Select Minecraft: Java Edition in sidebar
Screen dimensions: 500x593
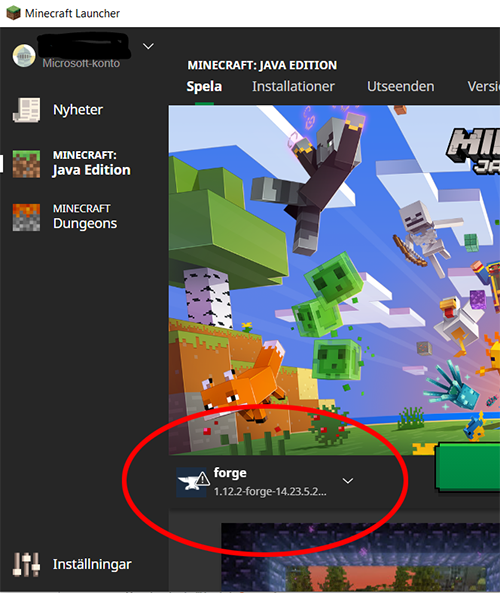pyautogui.click(x=92, y=164)
